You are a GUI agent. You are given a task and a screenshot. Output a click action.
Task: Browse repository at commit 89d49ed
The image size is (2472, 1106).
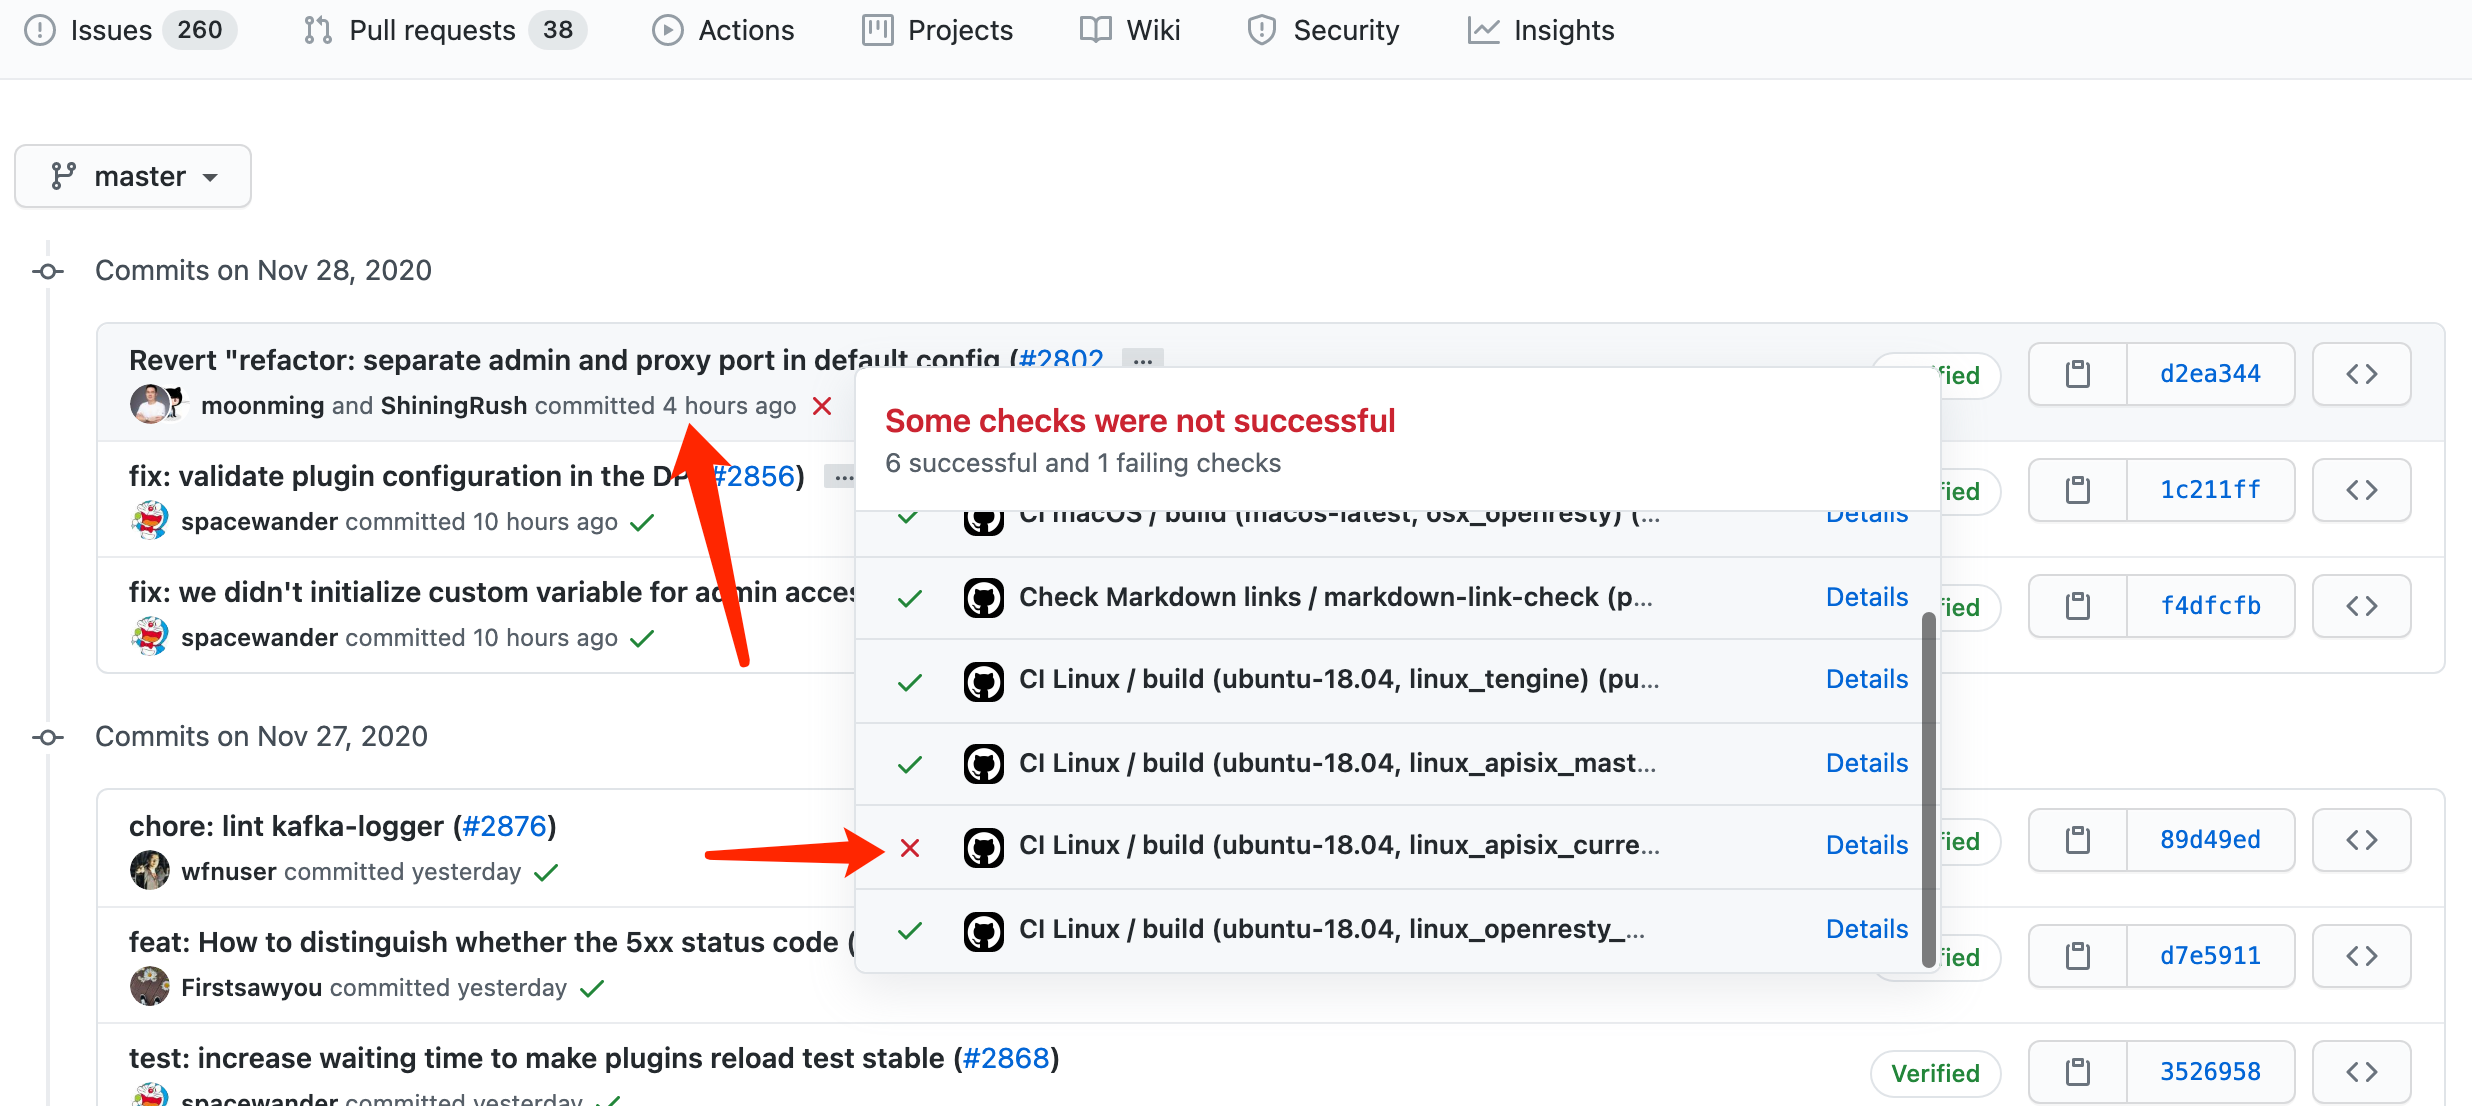tap(2361, 839)
